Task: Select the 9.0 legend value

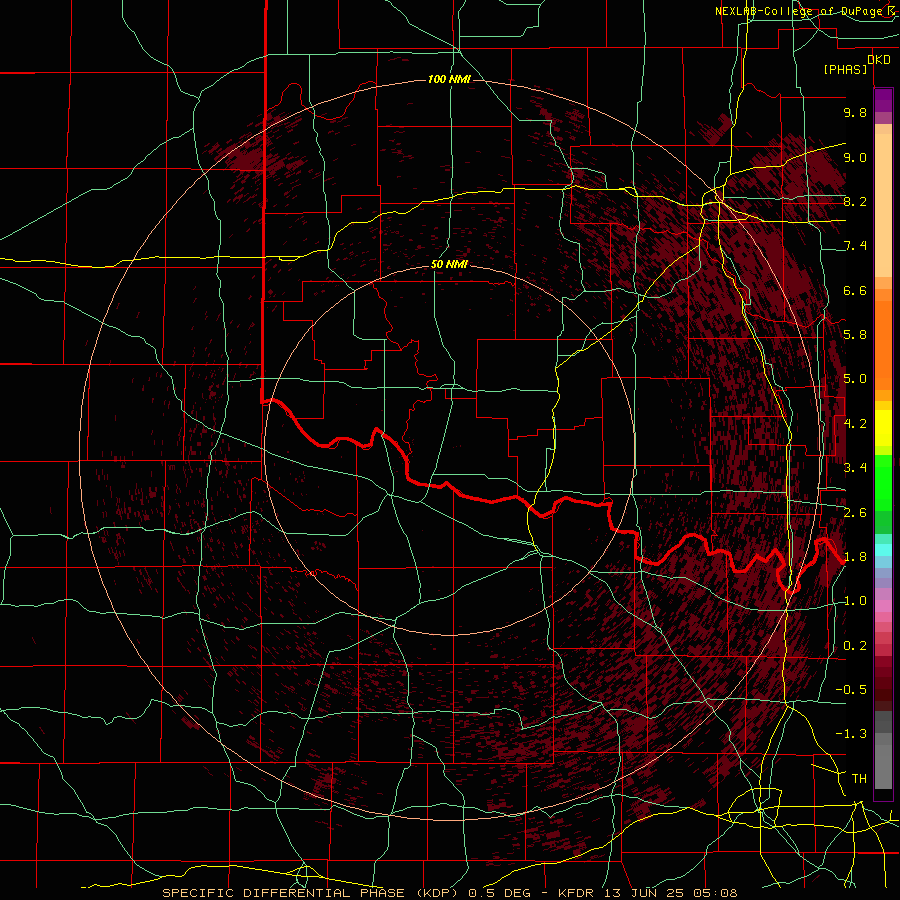Action: coord(855,157)
